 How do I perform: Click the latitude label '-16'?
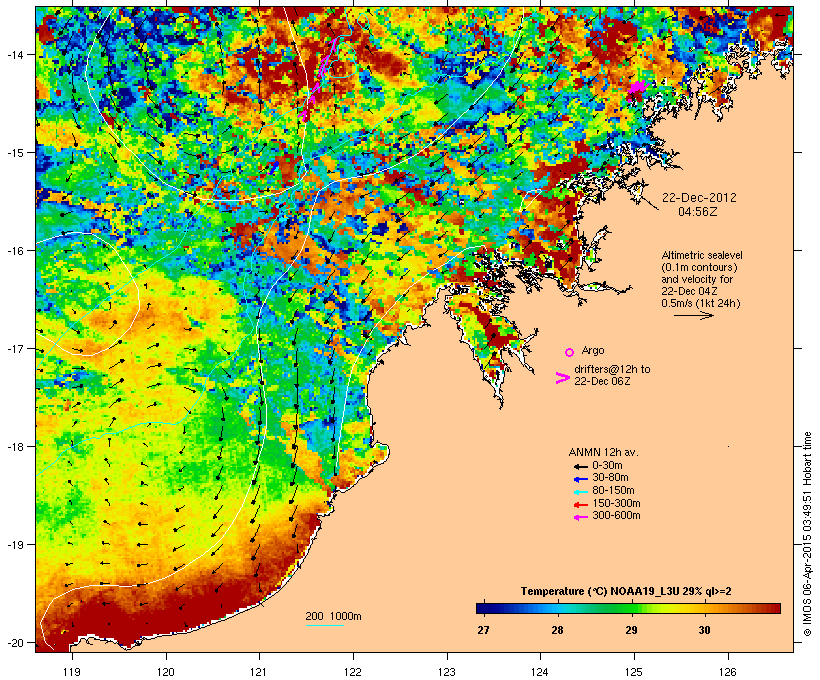pos(14,251)
